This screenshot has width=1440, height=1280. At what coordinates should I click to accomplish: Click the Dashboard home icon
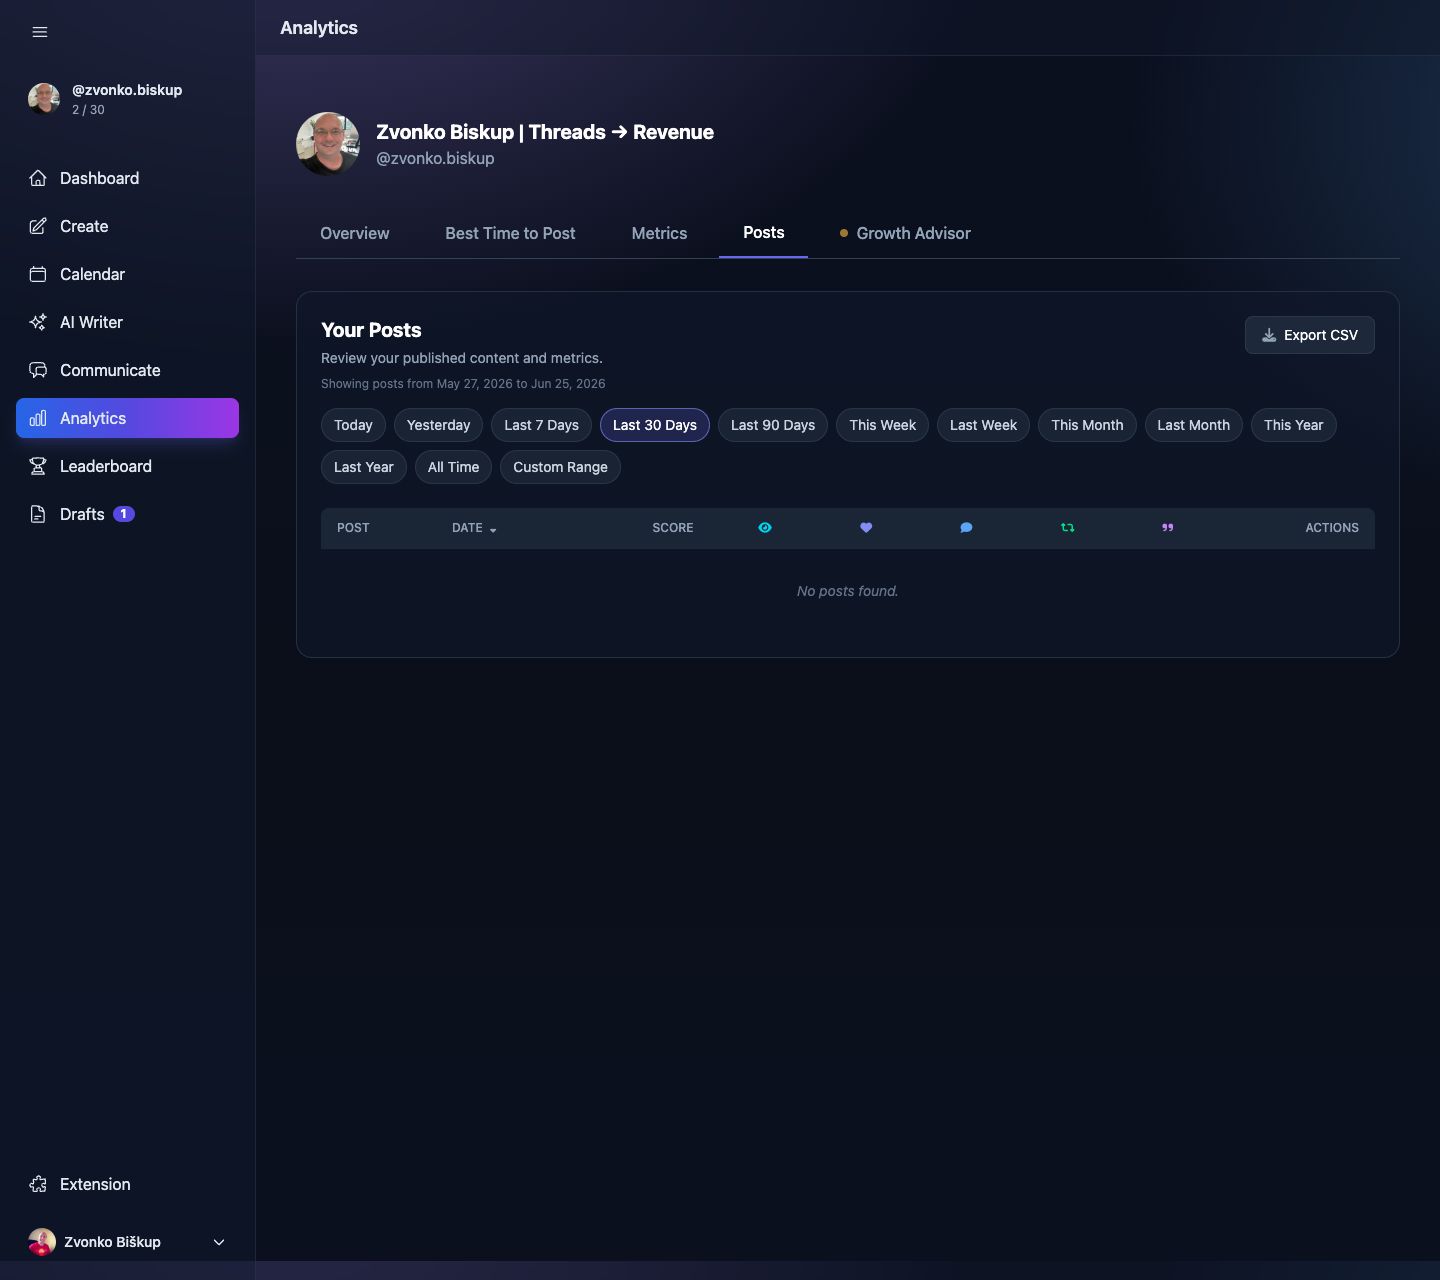[x=38, y=178]
